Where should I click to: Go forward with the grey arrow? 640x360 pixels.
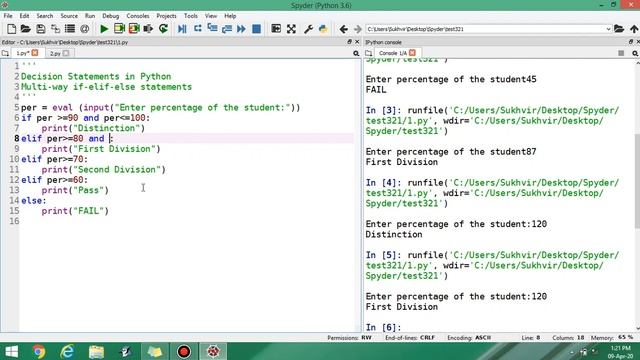click(x=358, y=29)
